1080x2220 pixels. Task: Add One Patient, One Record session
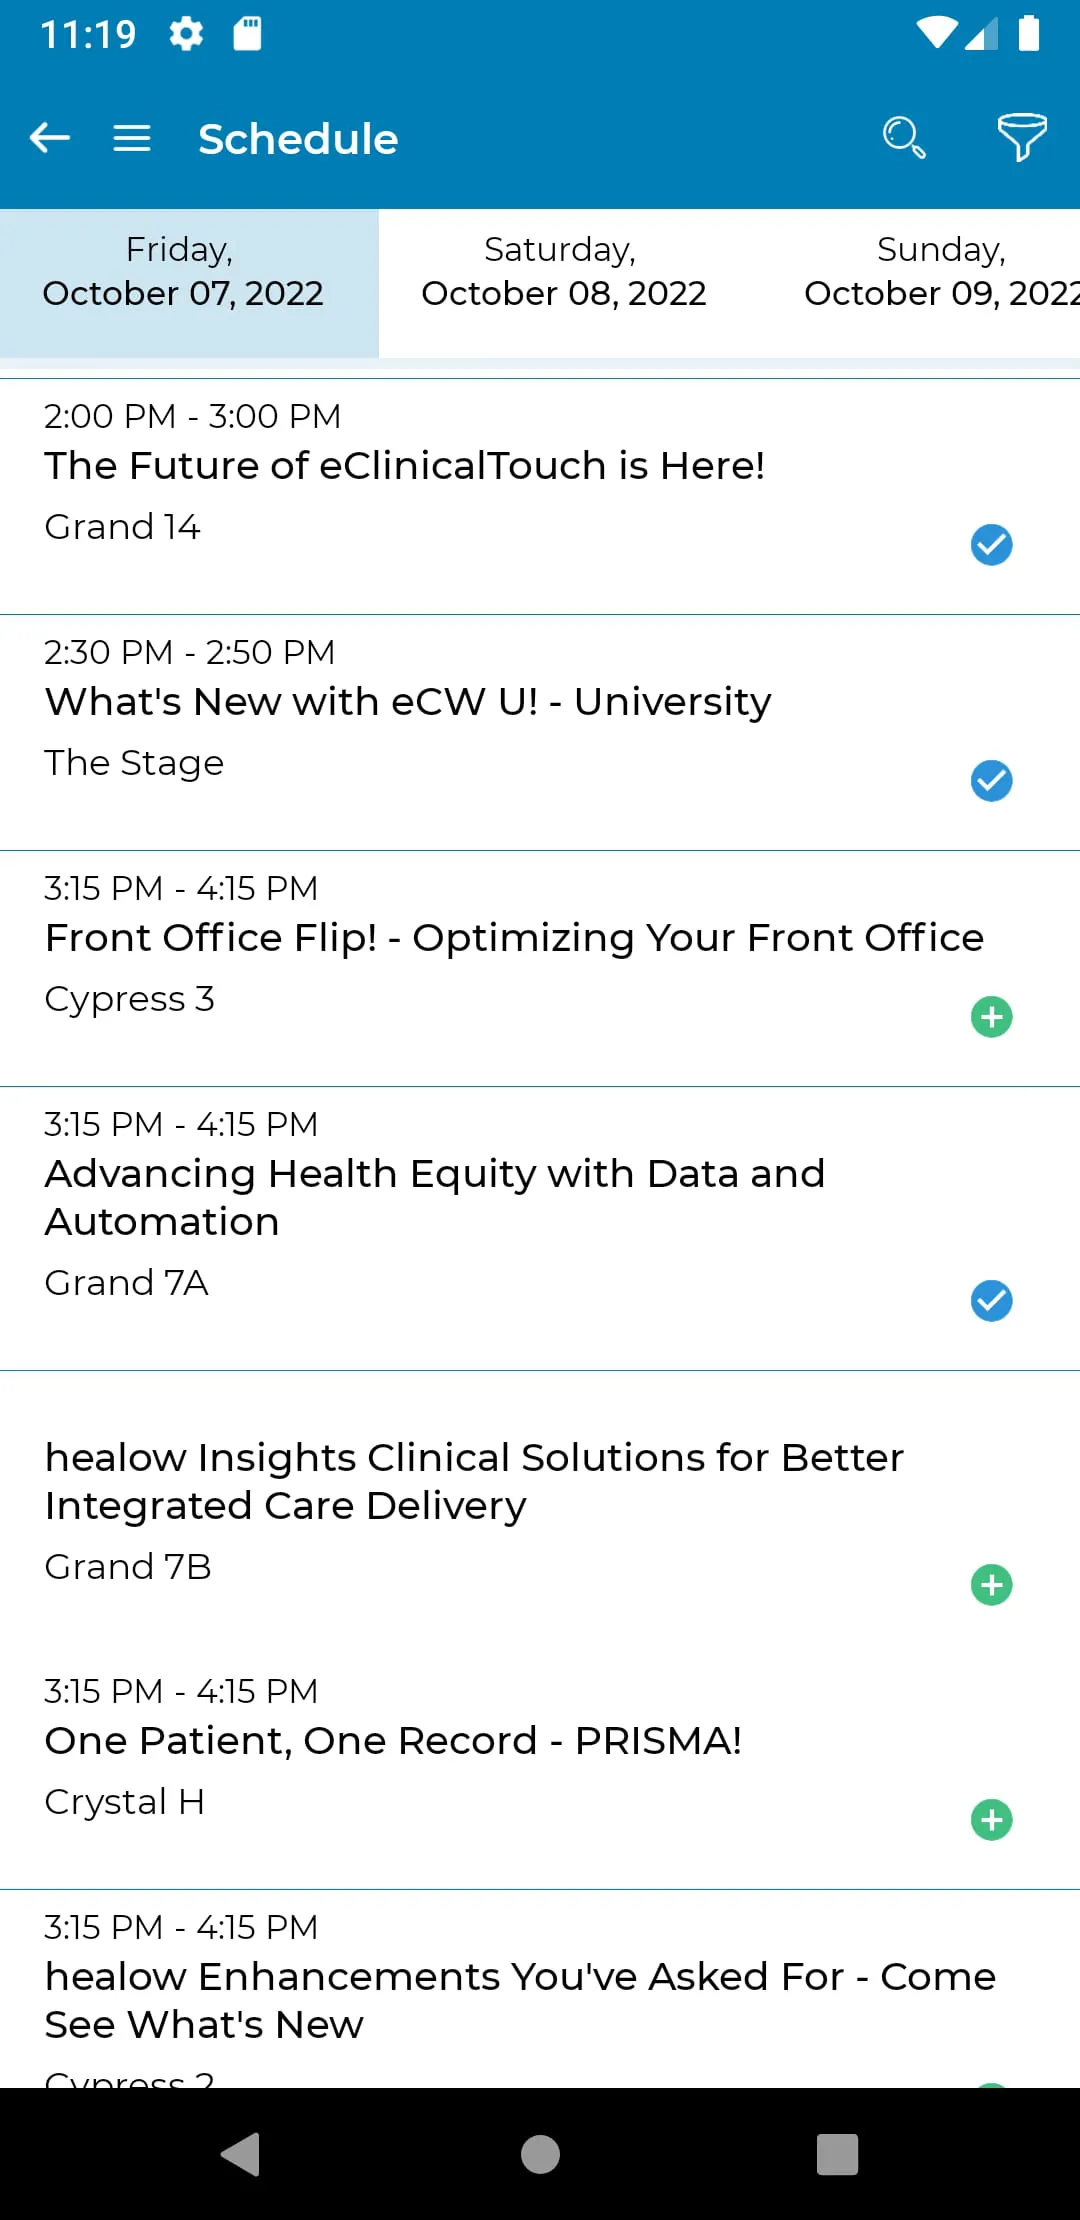(x=991, y=1820)
